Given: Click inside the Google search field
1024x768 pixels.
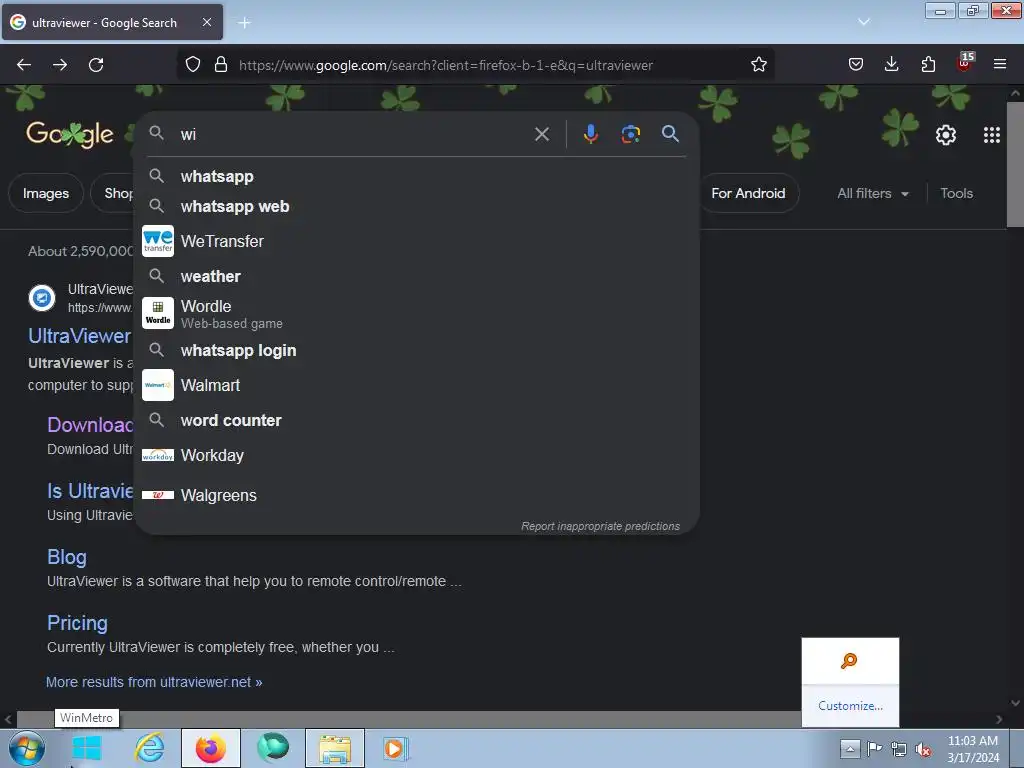Looking at the screenshot, I should click(353, 135).
